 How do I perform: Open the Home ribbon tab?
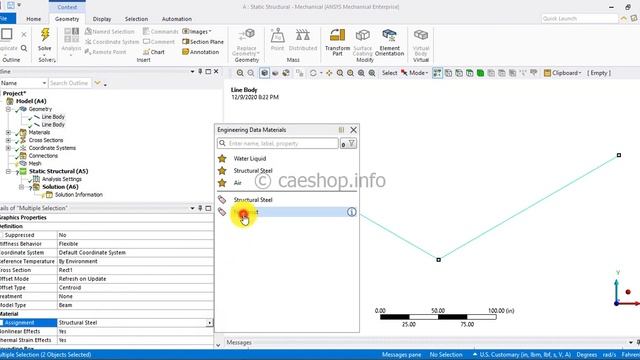[x=33, y=19]
